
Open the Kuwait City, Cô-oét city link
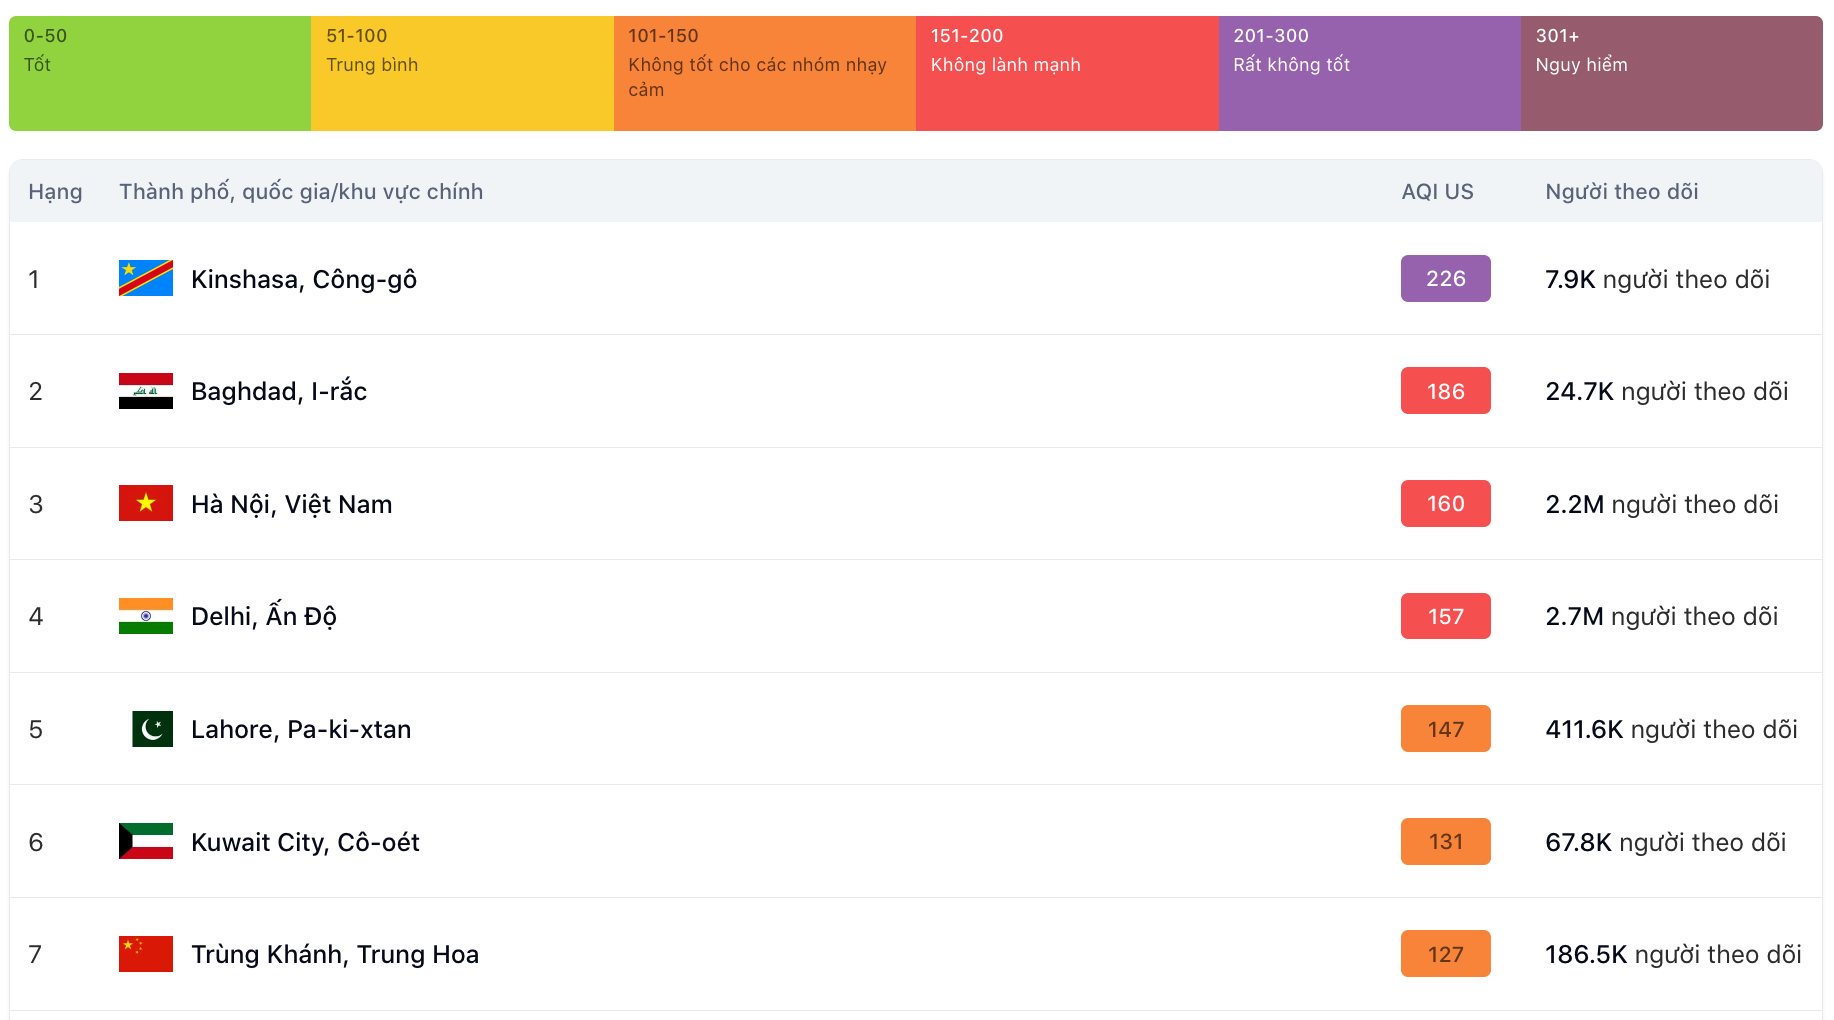pyautogui.click(x=305, y=842)
